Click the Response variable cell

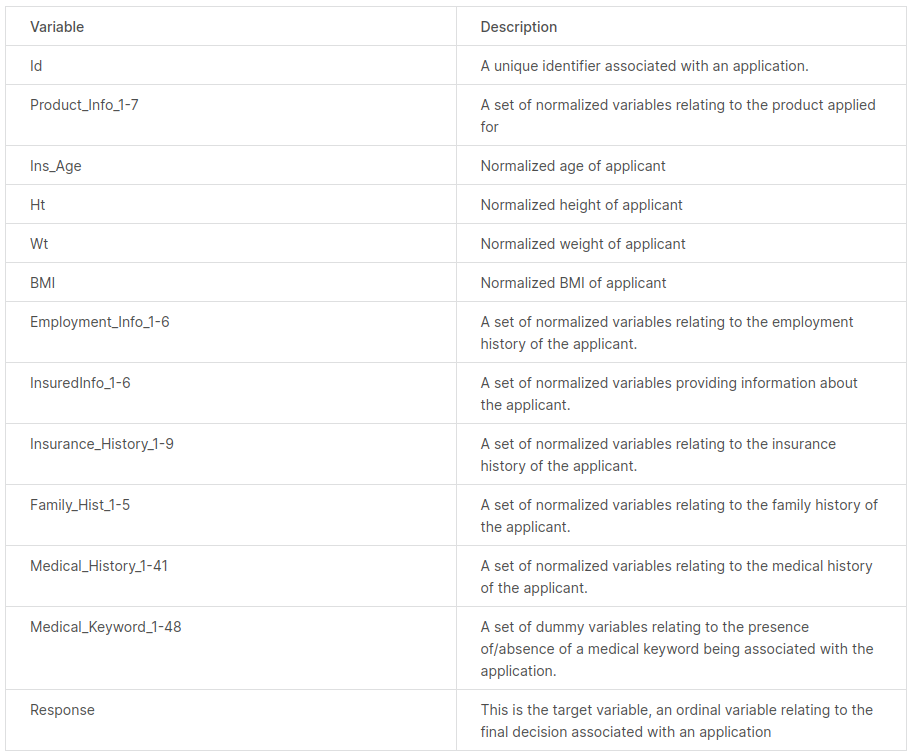click(x=231, y=720)
